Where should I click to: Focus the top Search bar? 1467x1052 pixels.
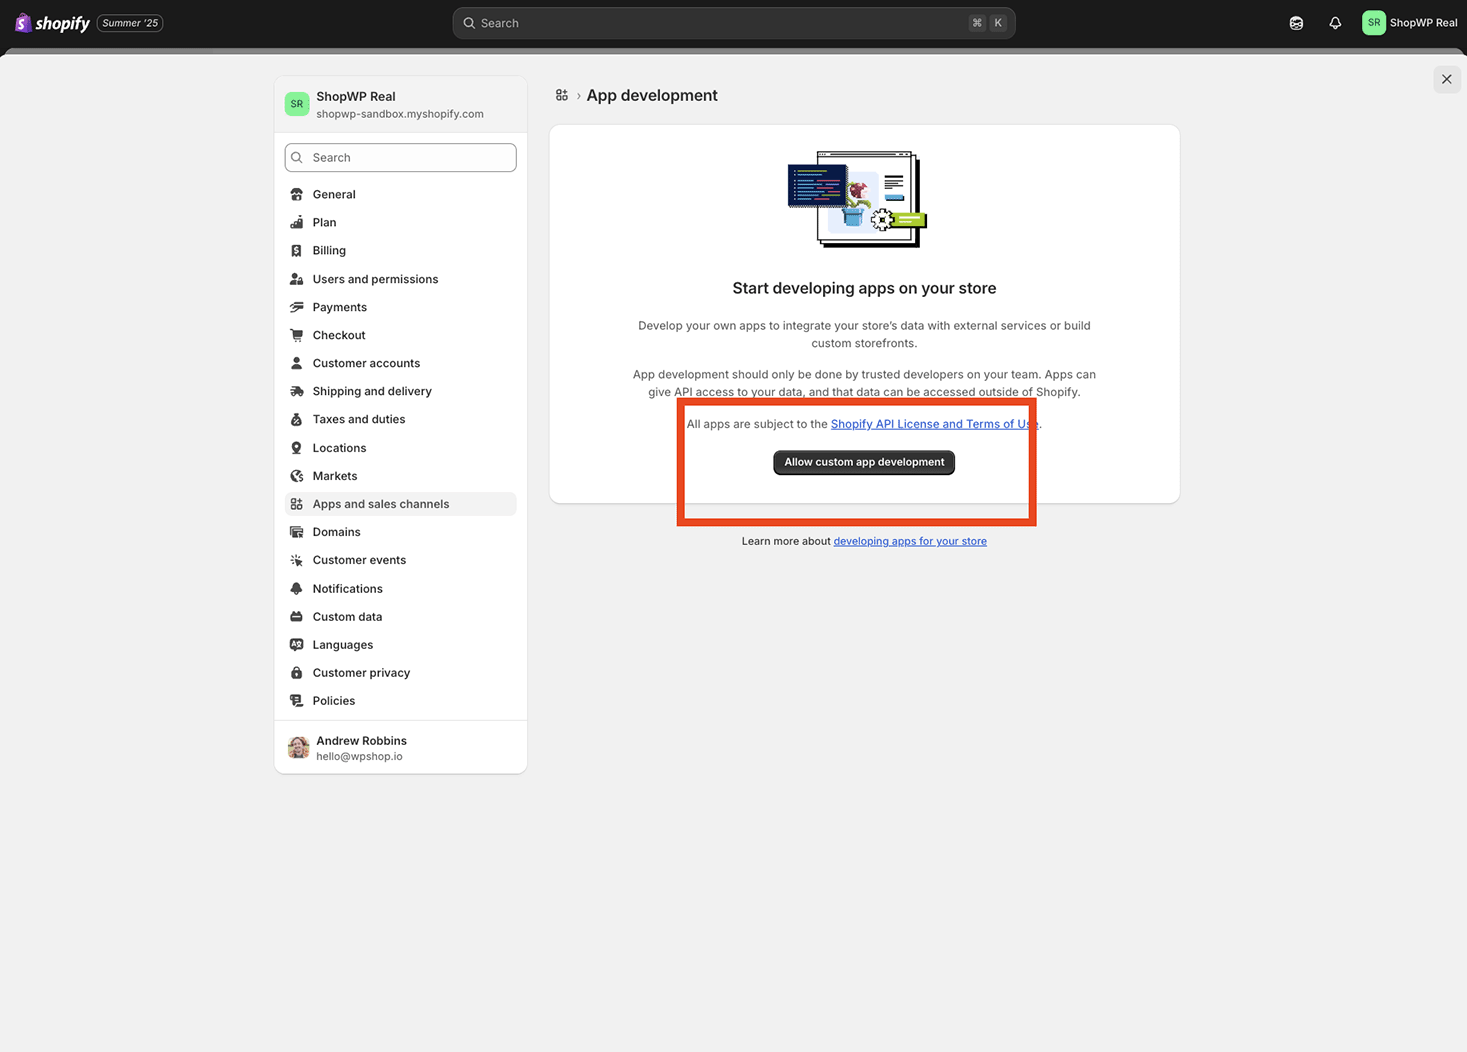click(x=733, y=23)
